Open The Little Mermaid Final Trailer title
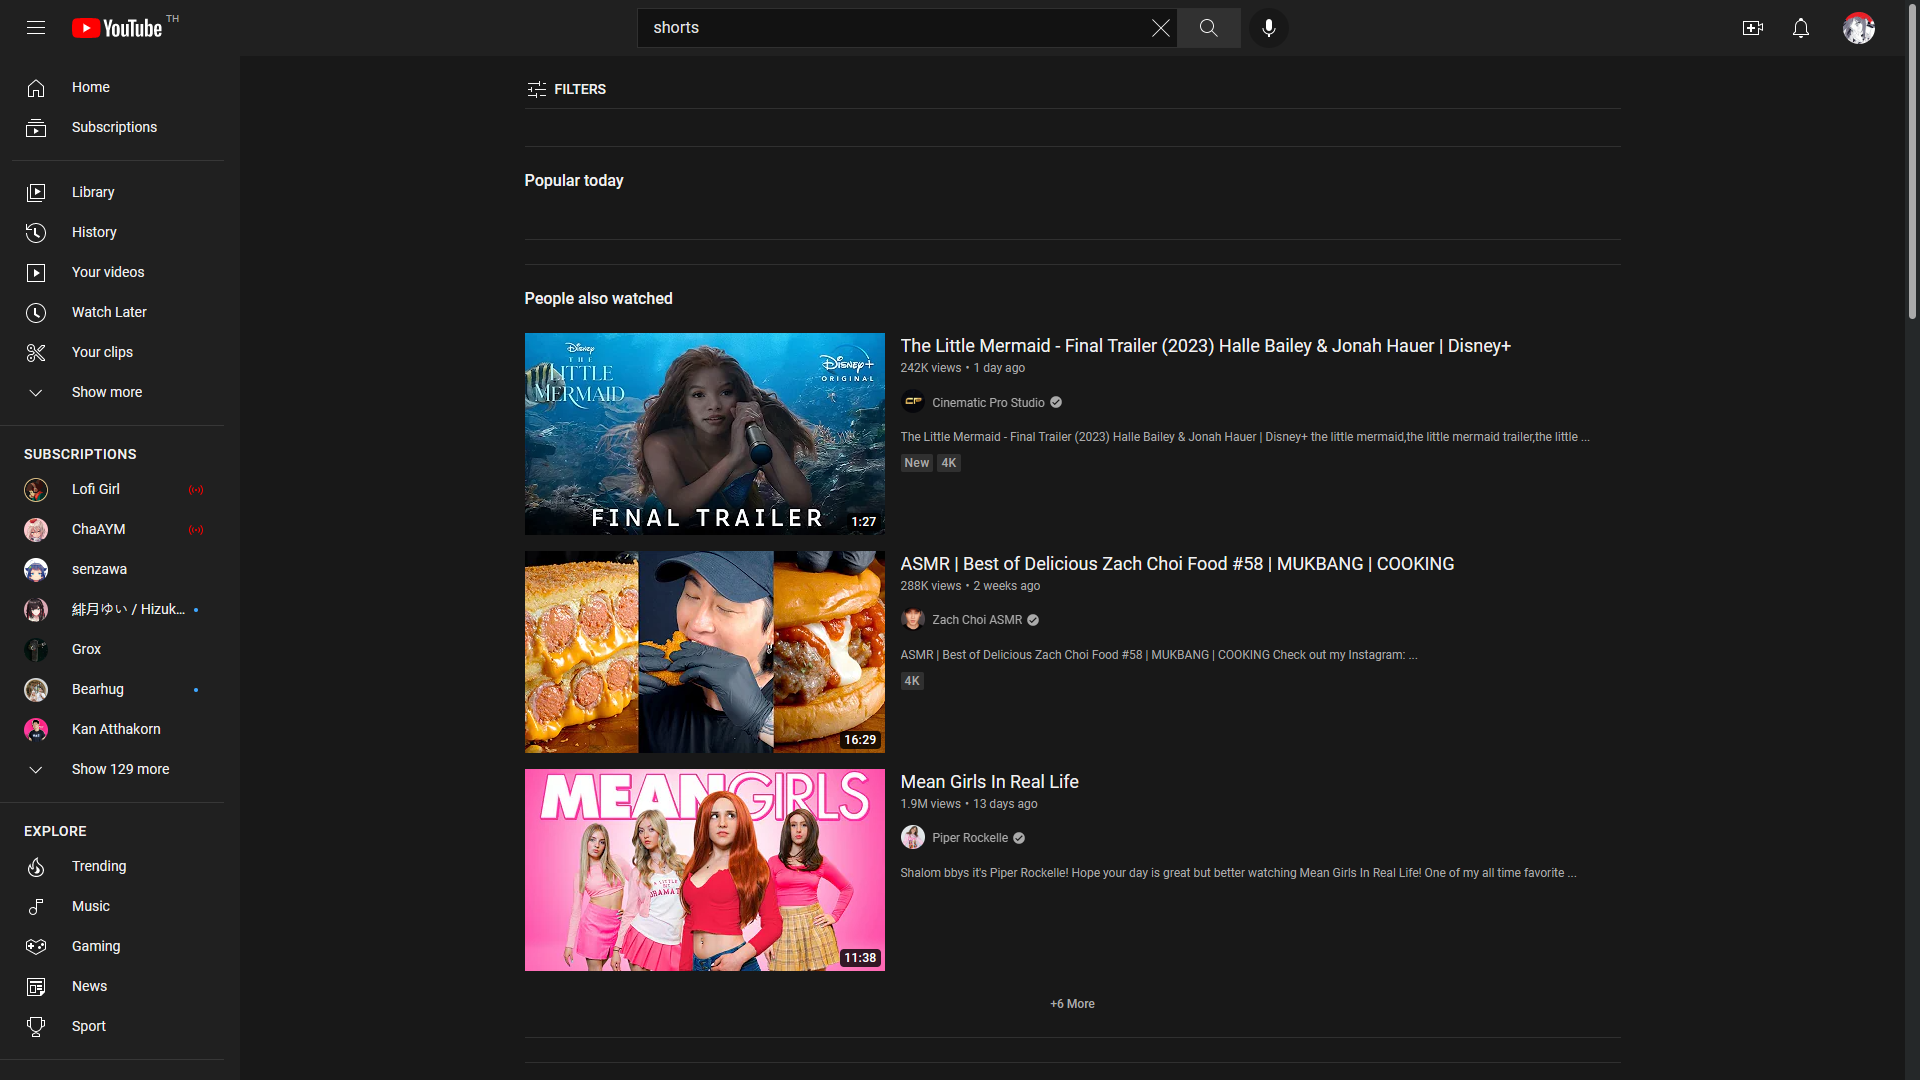This screenshot has width=1920, height=1080. (x=1205, y=346)
